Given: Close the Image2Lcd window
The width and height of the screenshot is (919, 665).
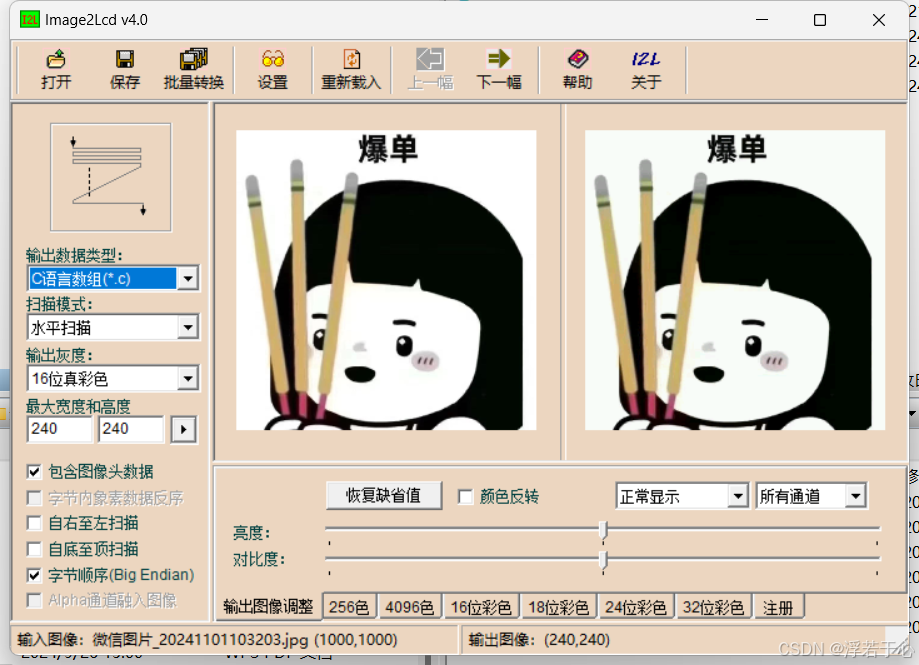Looking at the screenshot, I should pyautogui.click(x=879, y=20).
